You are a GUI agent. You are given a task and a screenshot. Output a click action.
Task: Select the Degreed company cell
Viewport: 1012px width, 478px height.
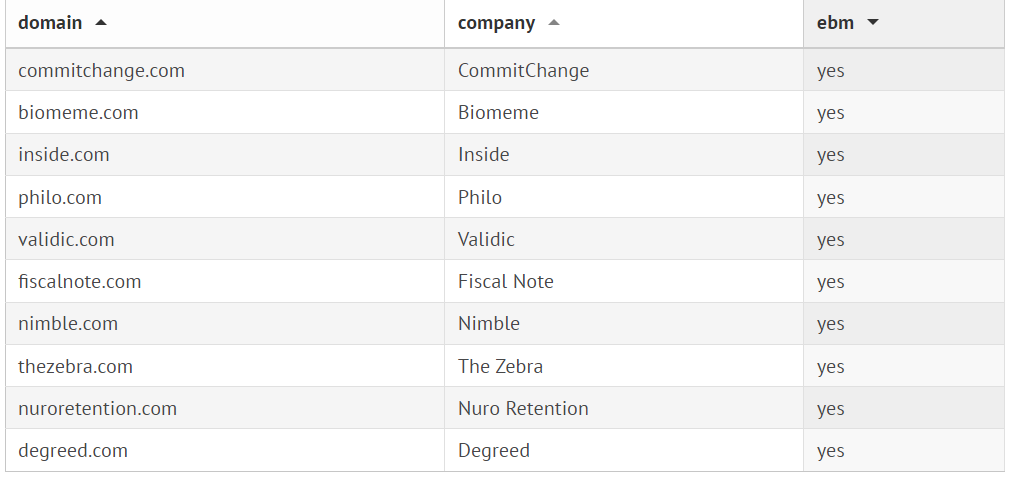pos(494,451)
